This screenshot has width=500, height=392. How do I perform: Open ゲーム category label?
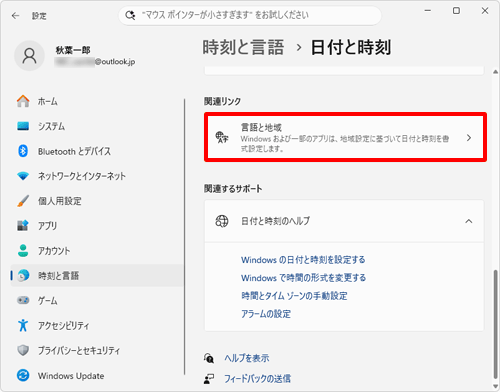[47, 300]
